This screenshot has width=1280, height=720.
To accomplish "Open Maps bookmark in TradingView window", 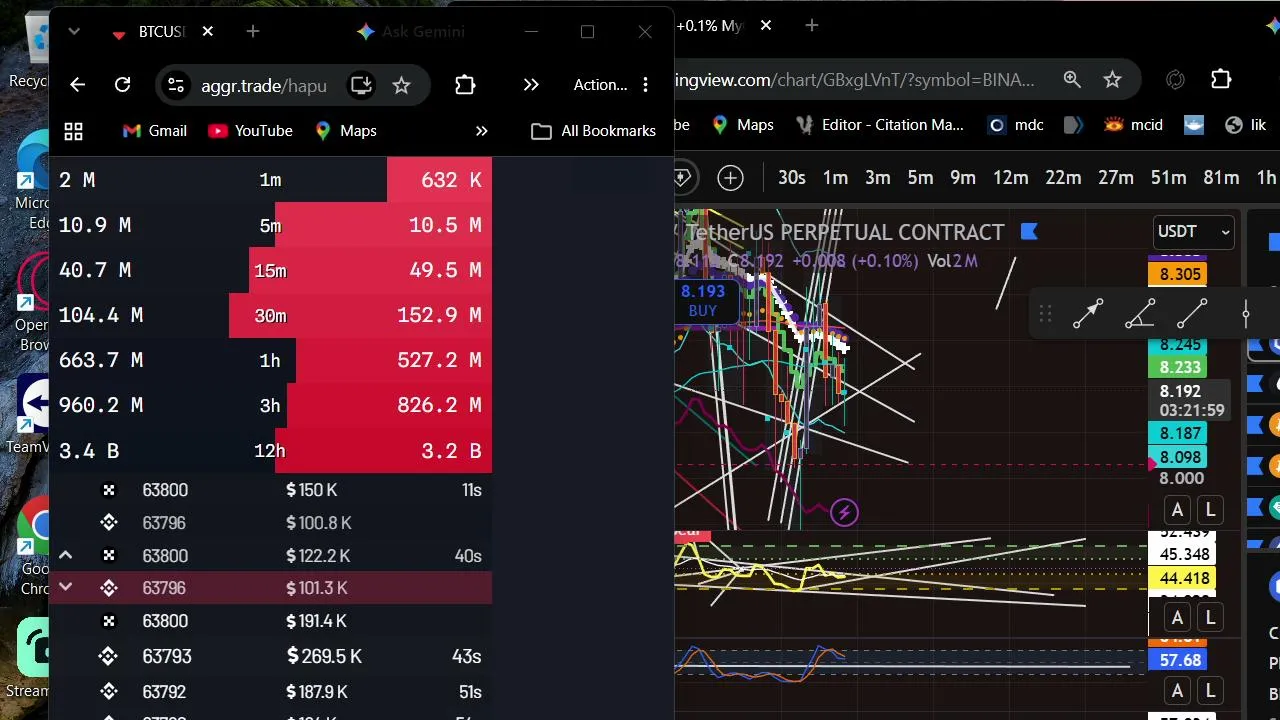I will [743, 125].
